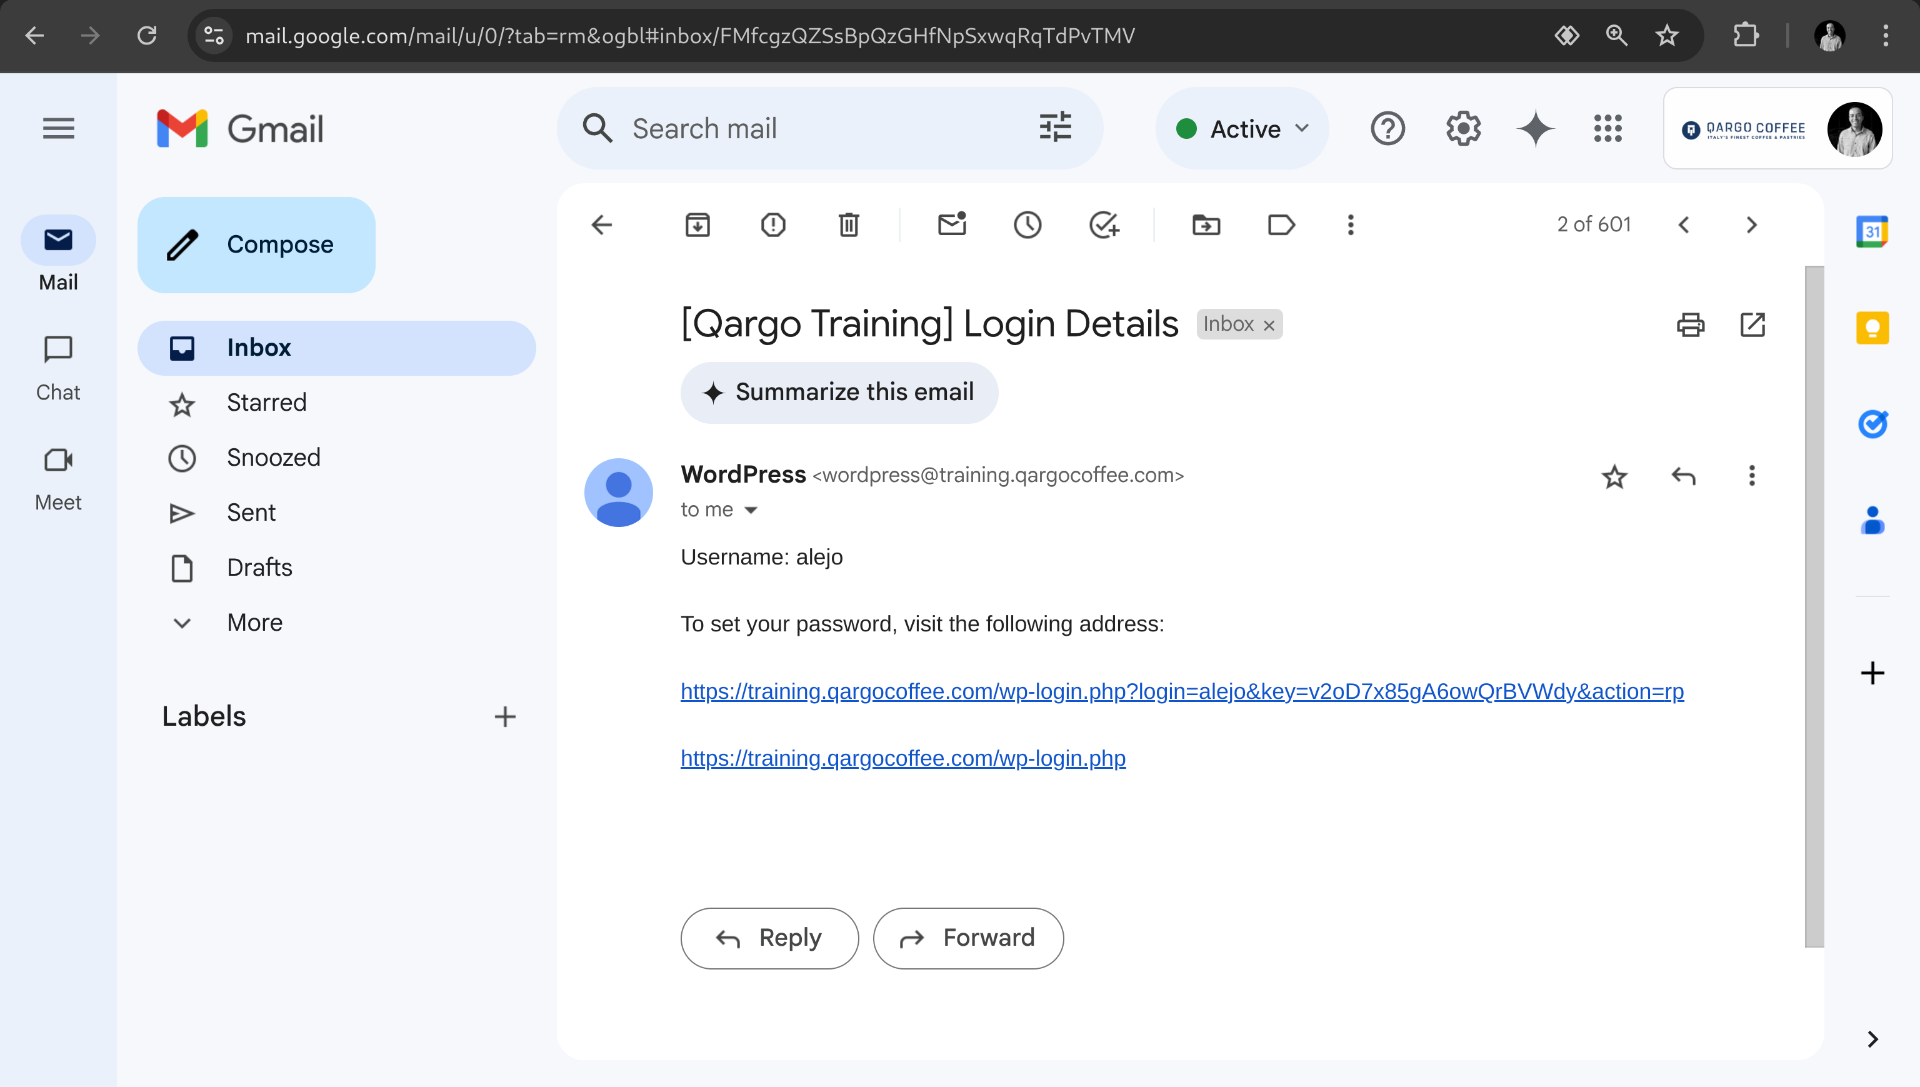Bookmark this page with the star icon

pos(1667,36)
